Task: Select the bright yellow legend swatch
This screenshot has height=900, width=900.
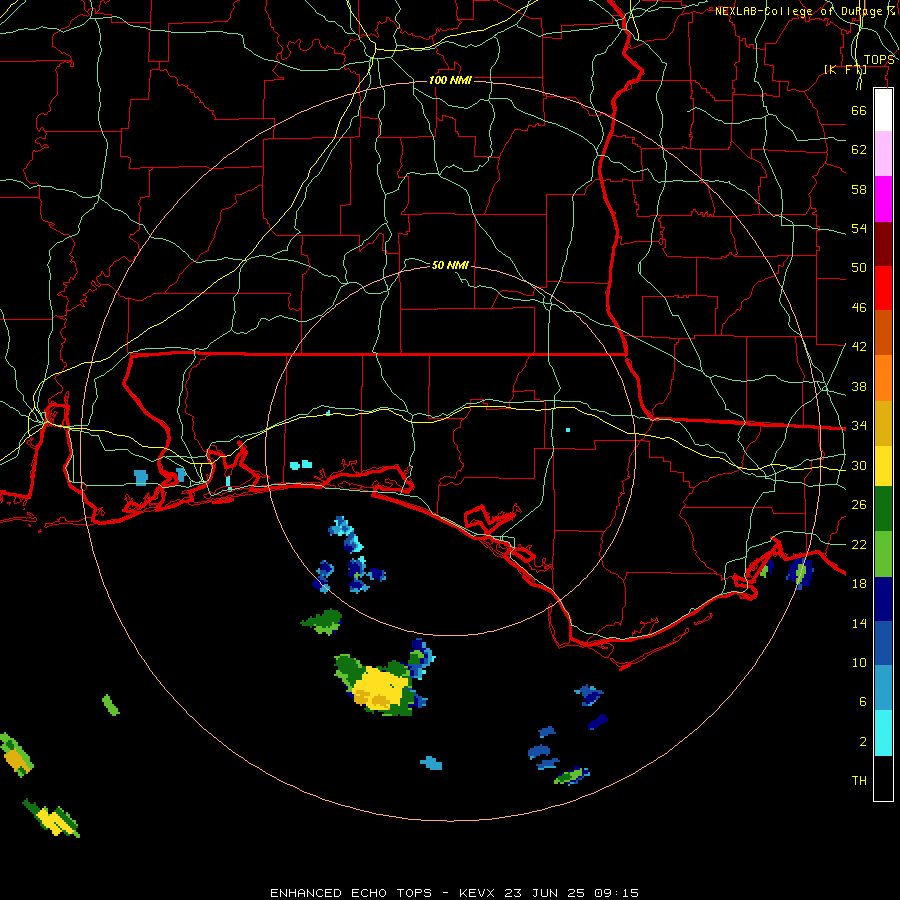Action: 883,466
